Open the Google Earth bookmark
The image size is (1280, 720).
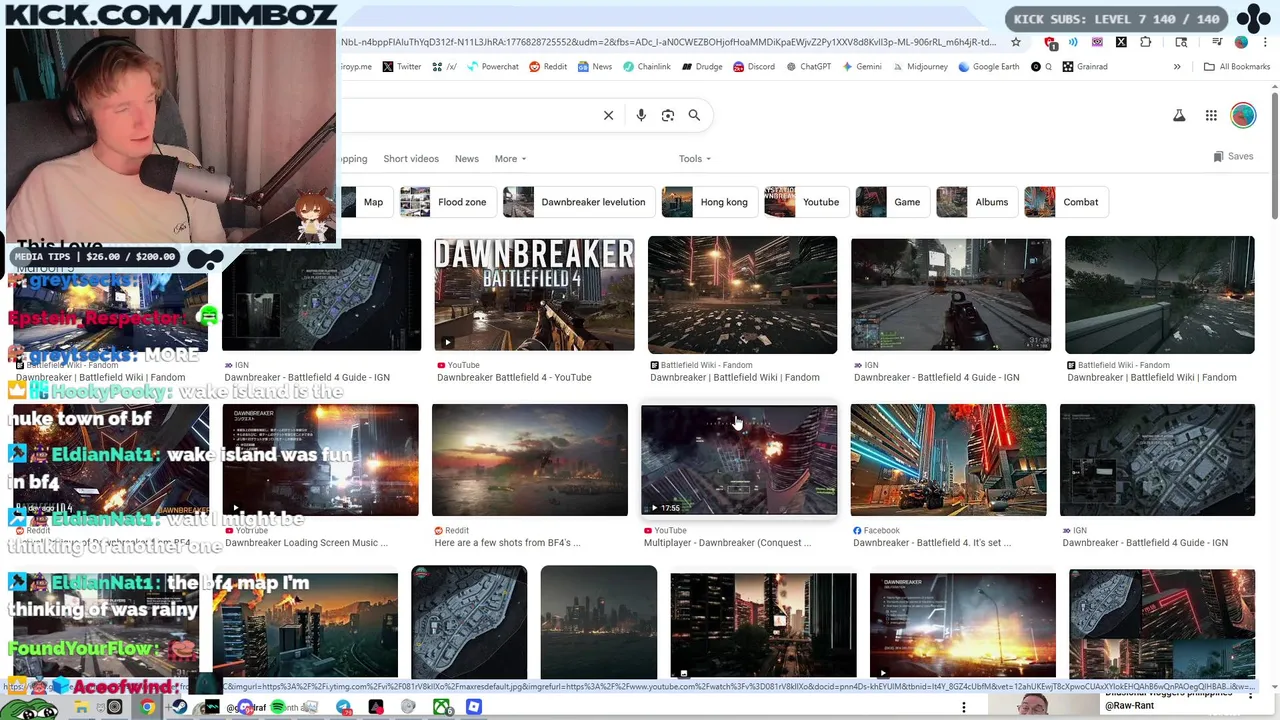click(989, 67)
